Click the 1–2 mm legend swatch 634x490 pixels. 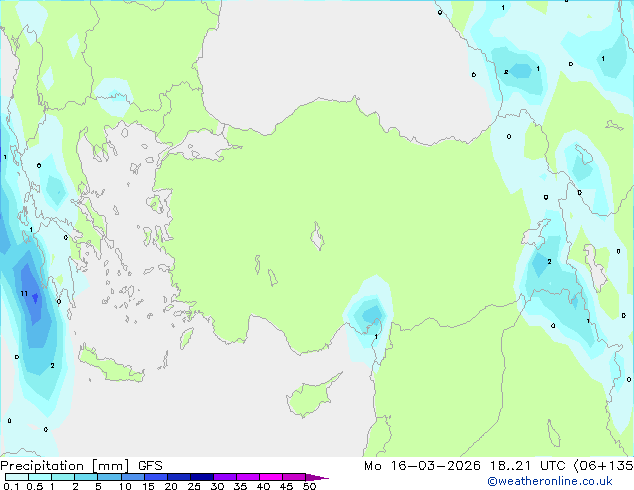pyautogui.click(x=63, y=477)
